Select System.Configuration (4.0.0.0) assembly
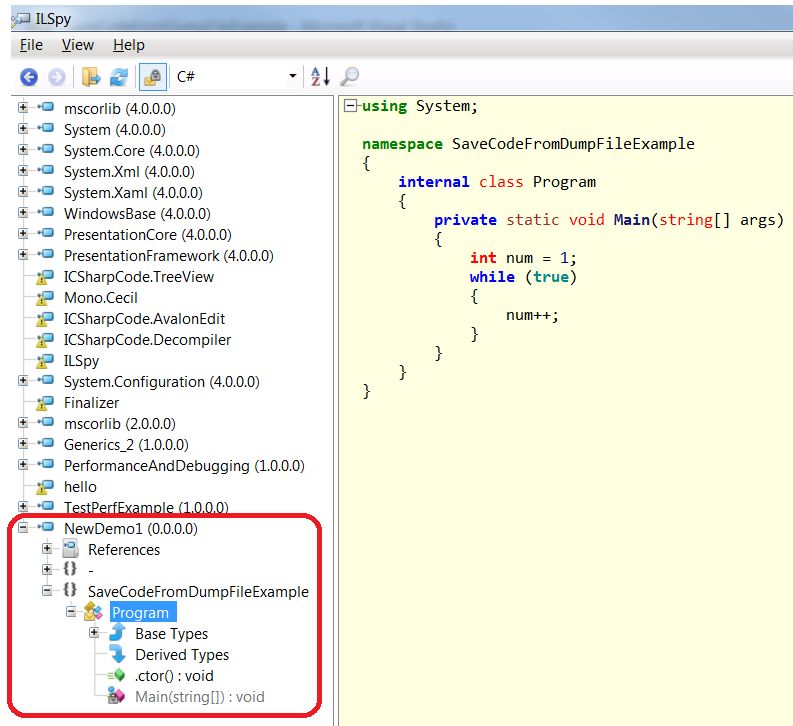The width and height of the screenshot is (793, 726). (x=162, y=382)
